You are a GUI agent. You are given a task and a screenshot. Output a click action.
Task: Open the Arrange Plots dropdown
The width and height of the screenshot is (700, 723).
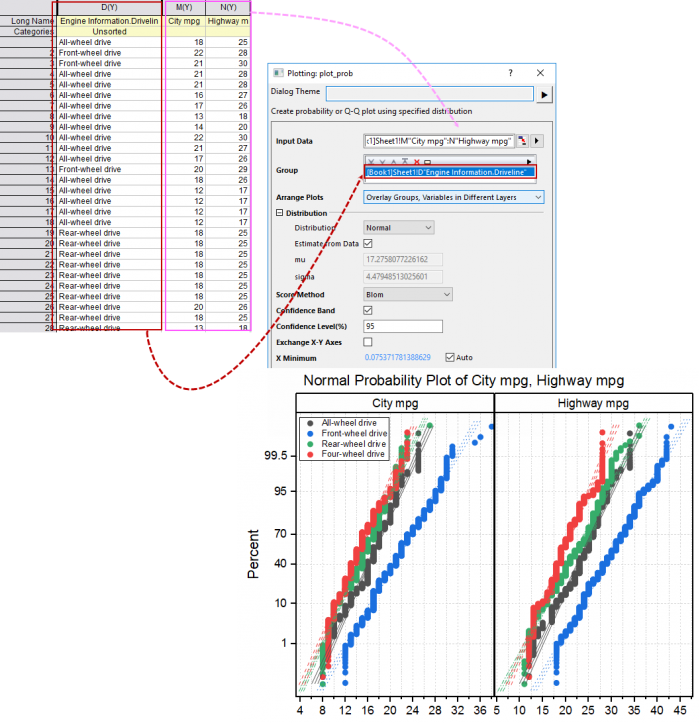(x=454, y=198)
